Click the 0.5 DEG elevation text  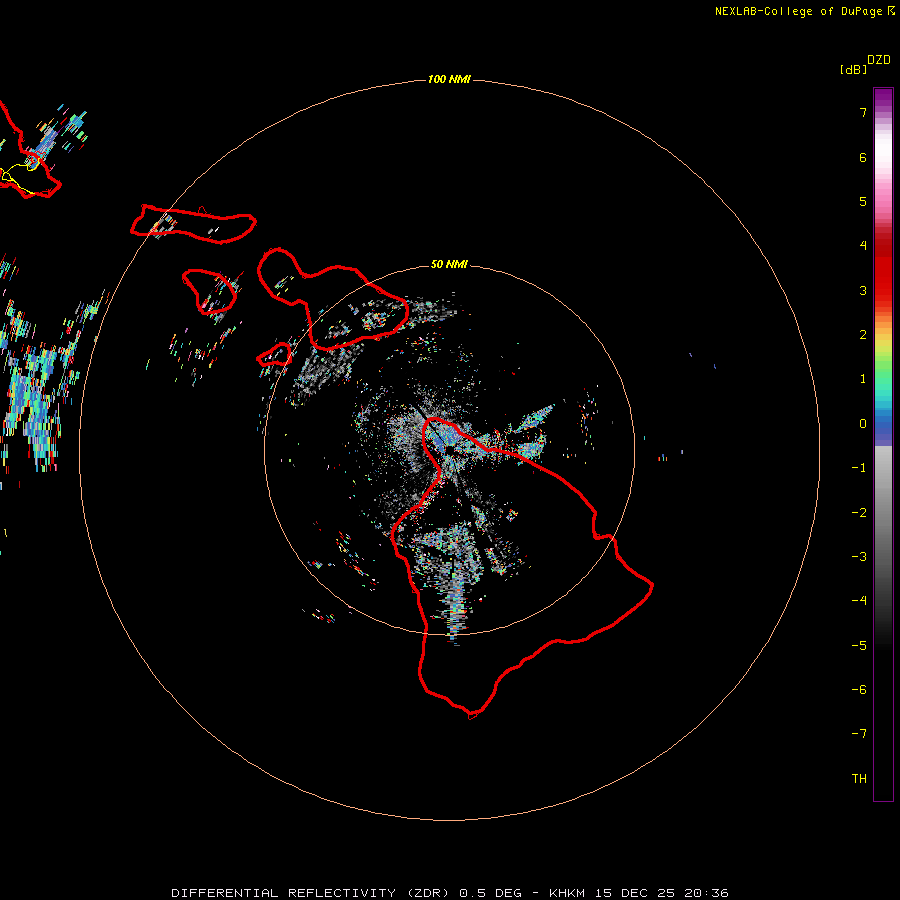click(491, 893)
